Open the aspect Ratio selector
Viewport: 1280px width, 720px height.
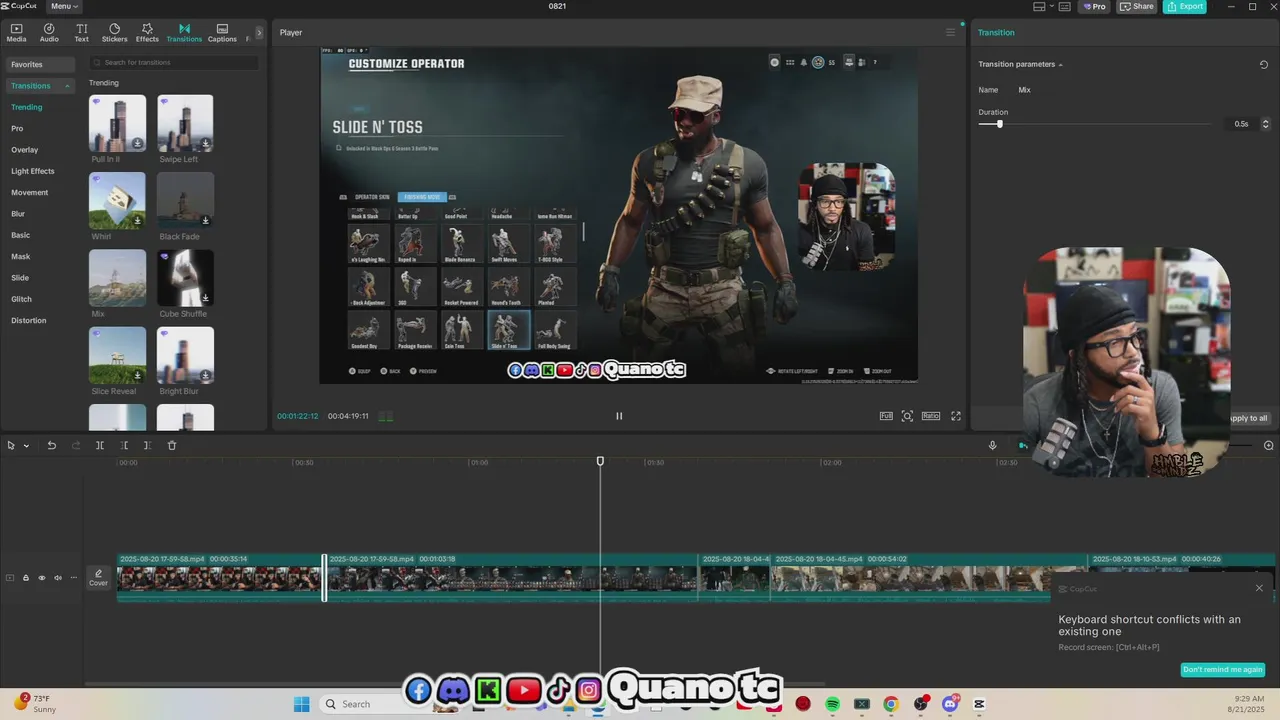click(931, 416)
